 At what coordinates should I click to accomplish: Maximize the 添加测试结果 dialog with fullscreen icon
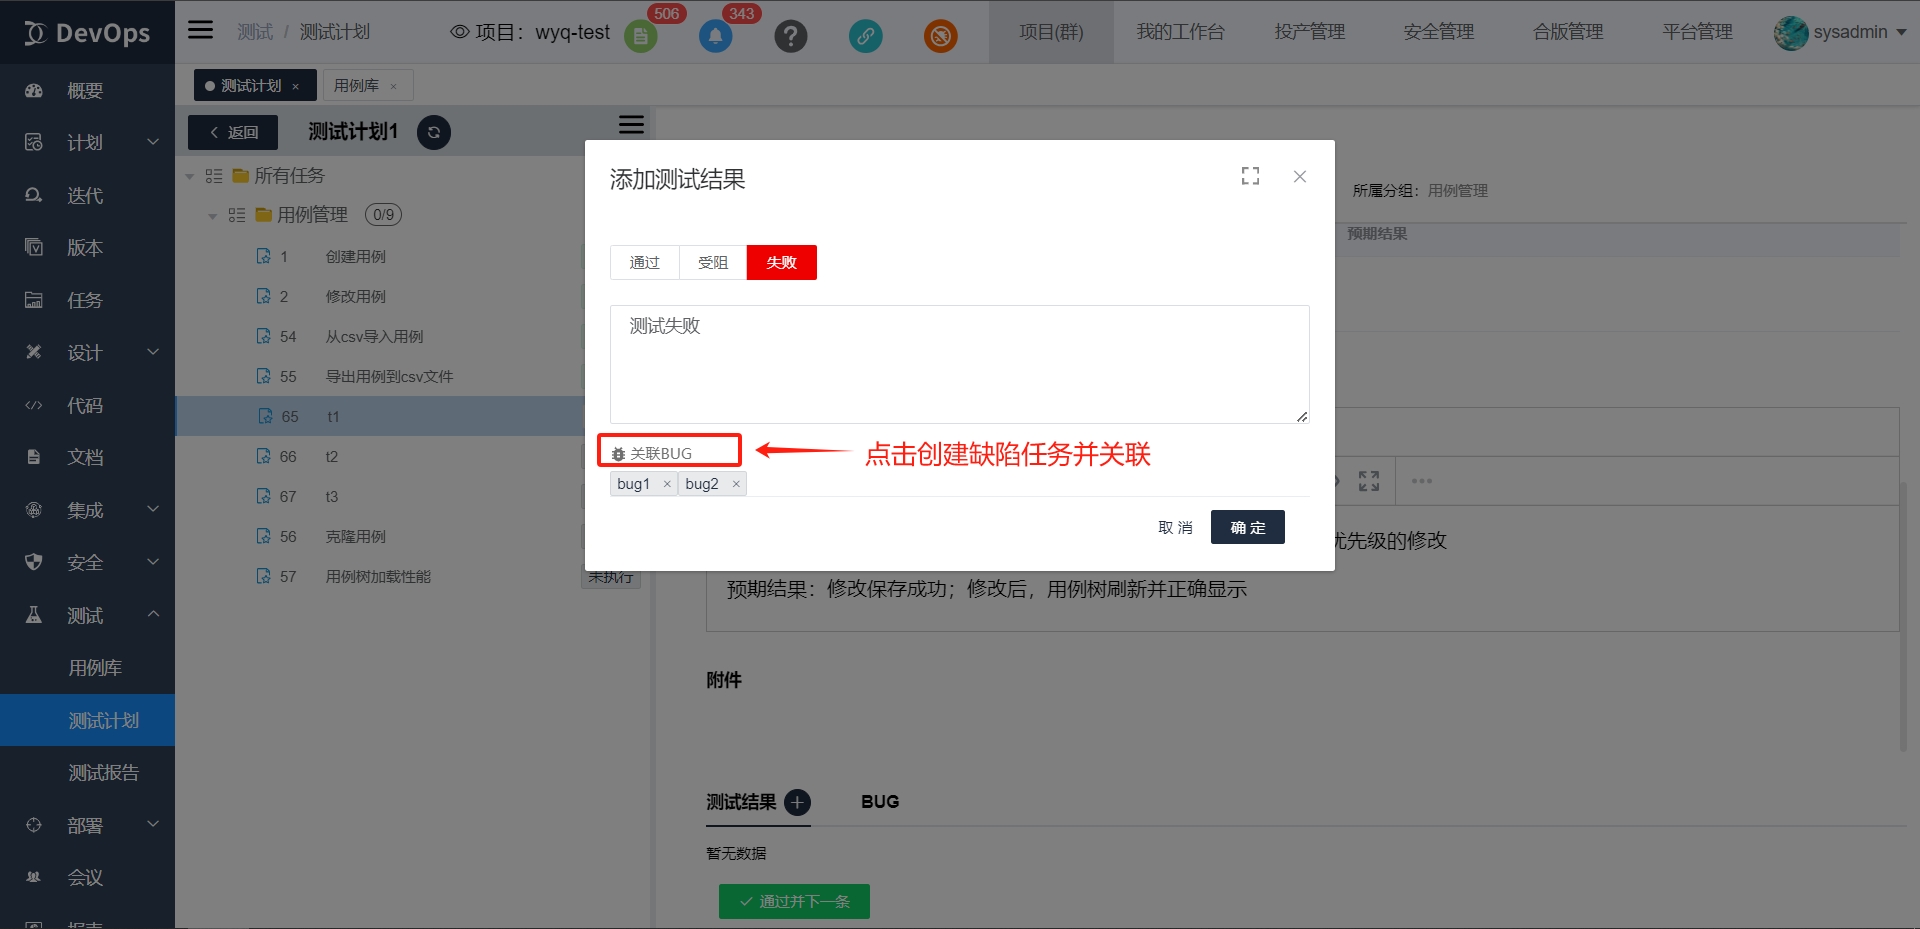pos(1250,176)
